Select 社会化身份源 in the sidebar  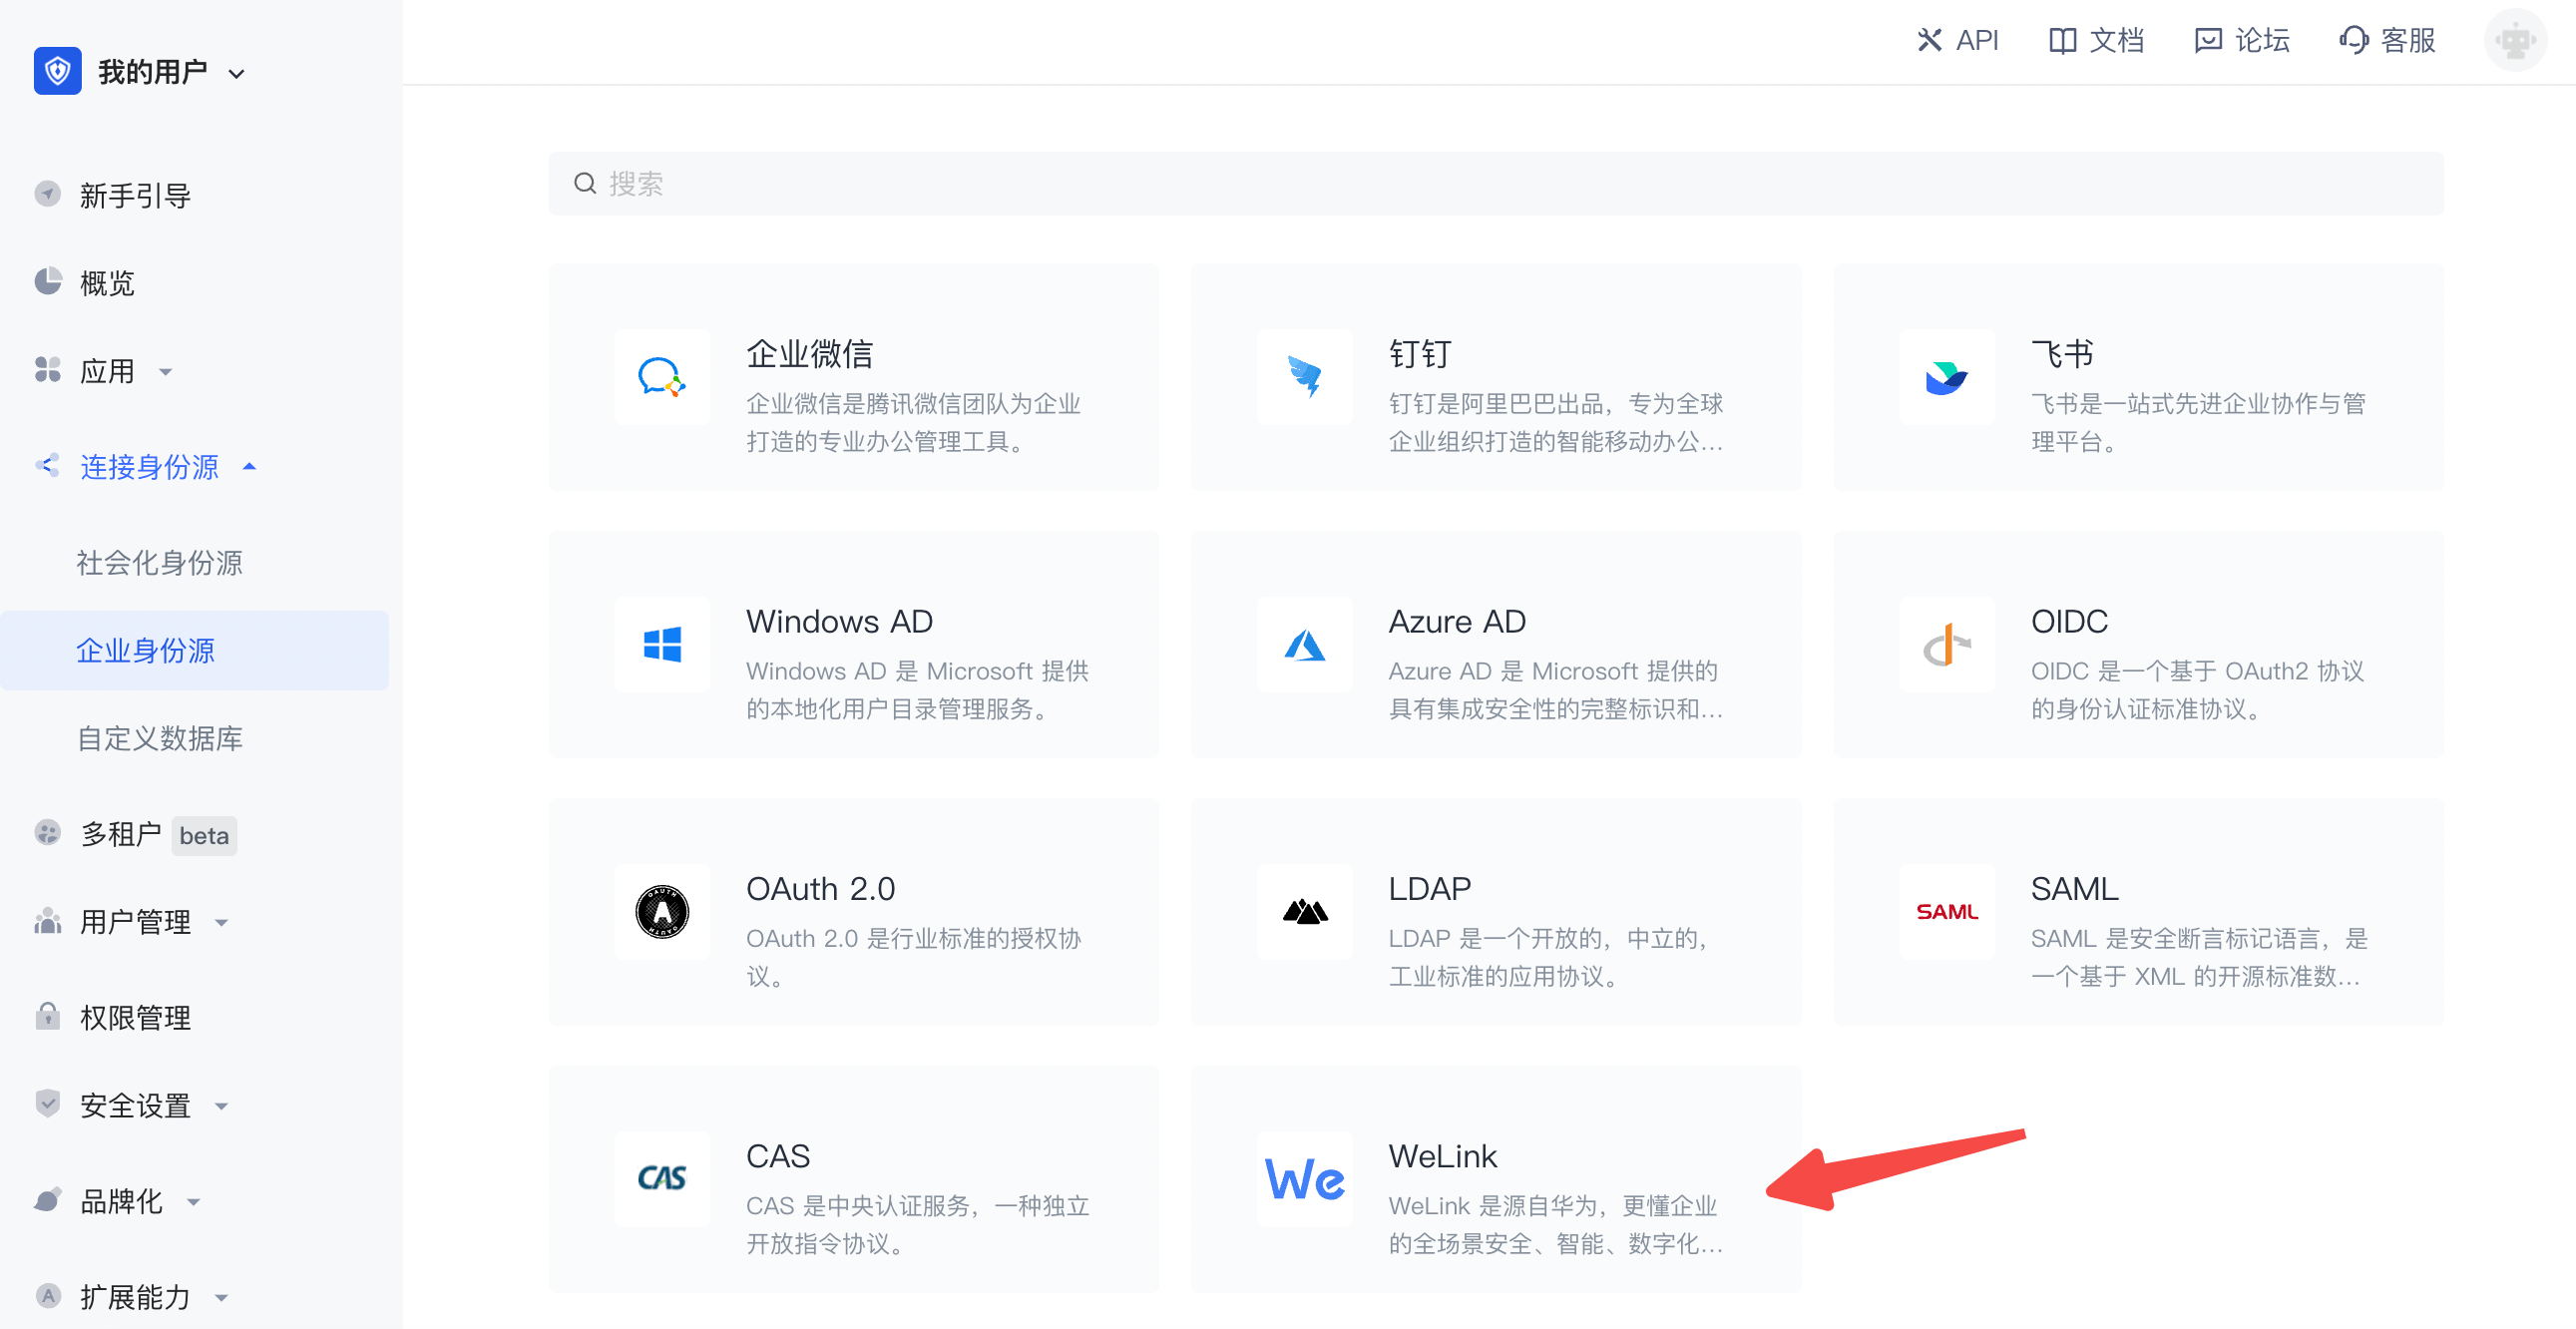160,563
